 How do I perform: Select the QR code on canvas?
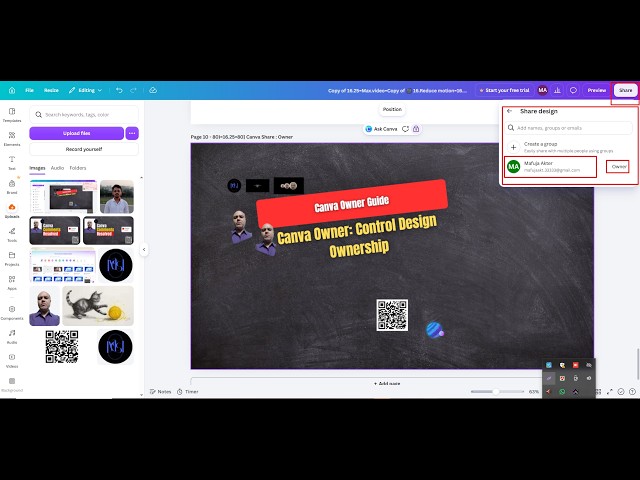pyautogui.click(x=392, y=315)
